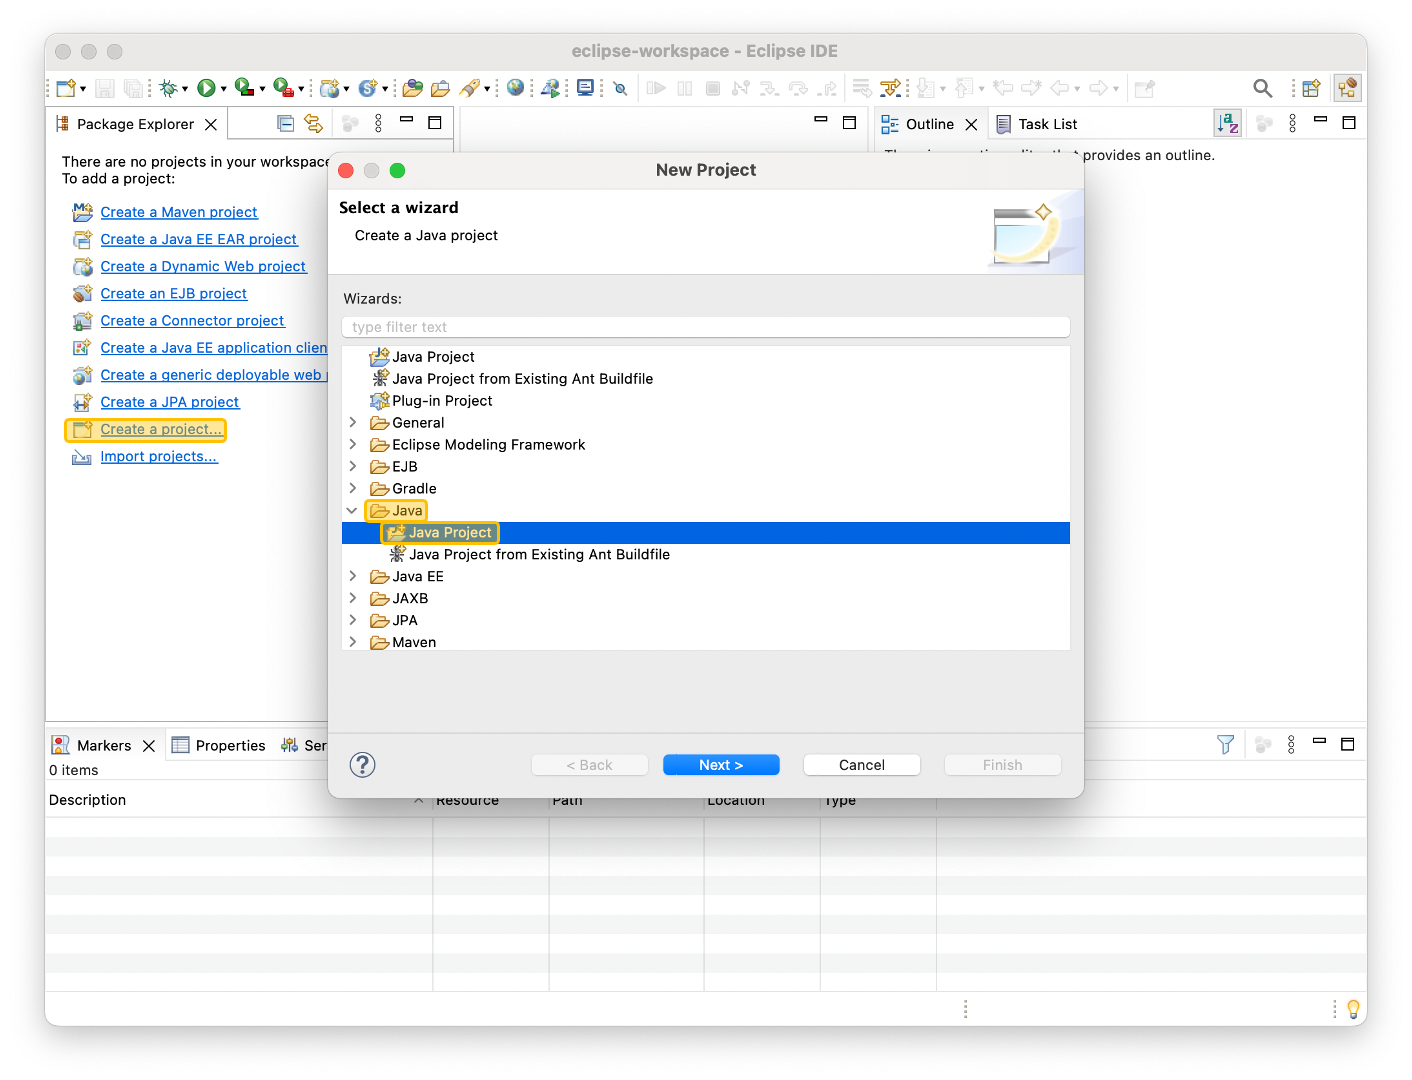Expand the JAXB wizard folder
Screen dimensions: 1412x1080
click(352, 598)
